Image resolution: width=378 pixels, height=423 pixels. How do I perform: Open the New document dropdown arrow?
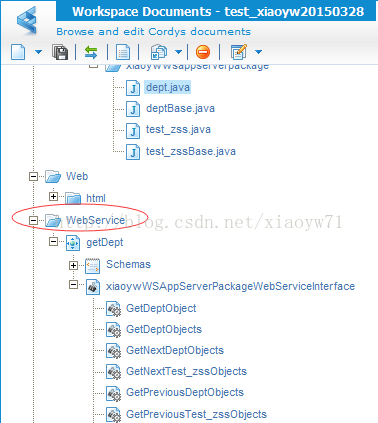(x=38, y=52)
